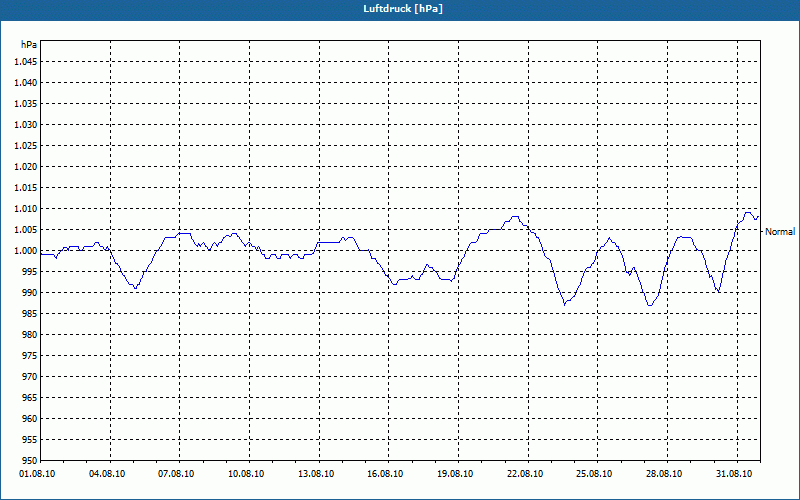Click the 01.08.10 date label

[x=37, y=473]
